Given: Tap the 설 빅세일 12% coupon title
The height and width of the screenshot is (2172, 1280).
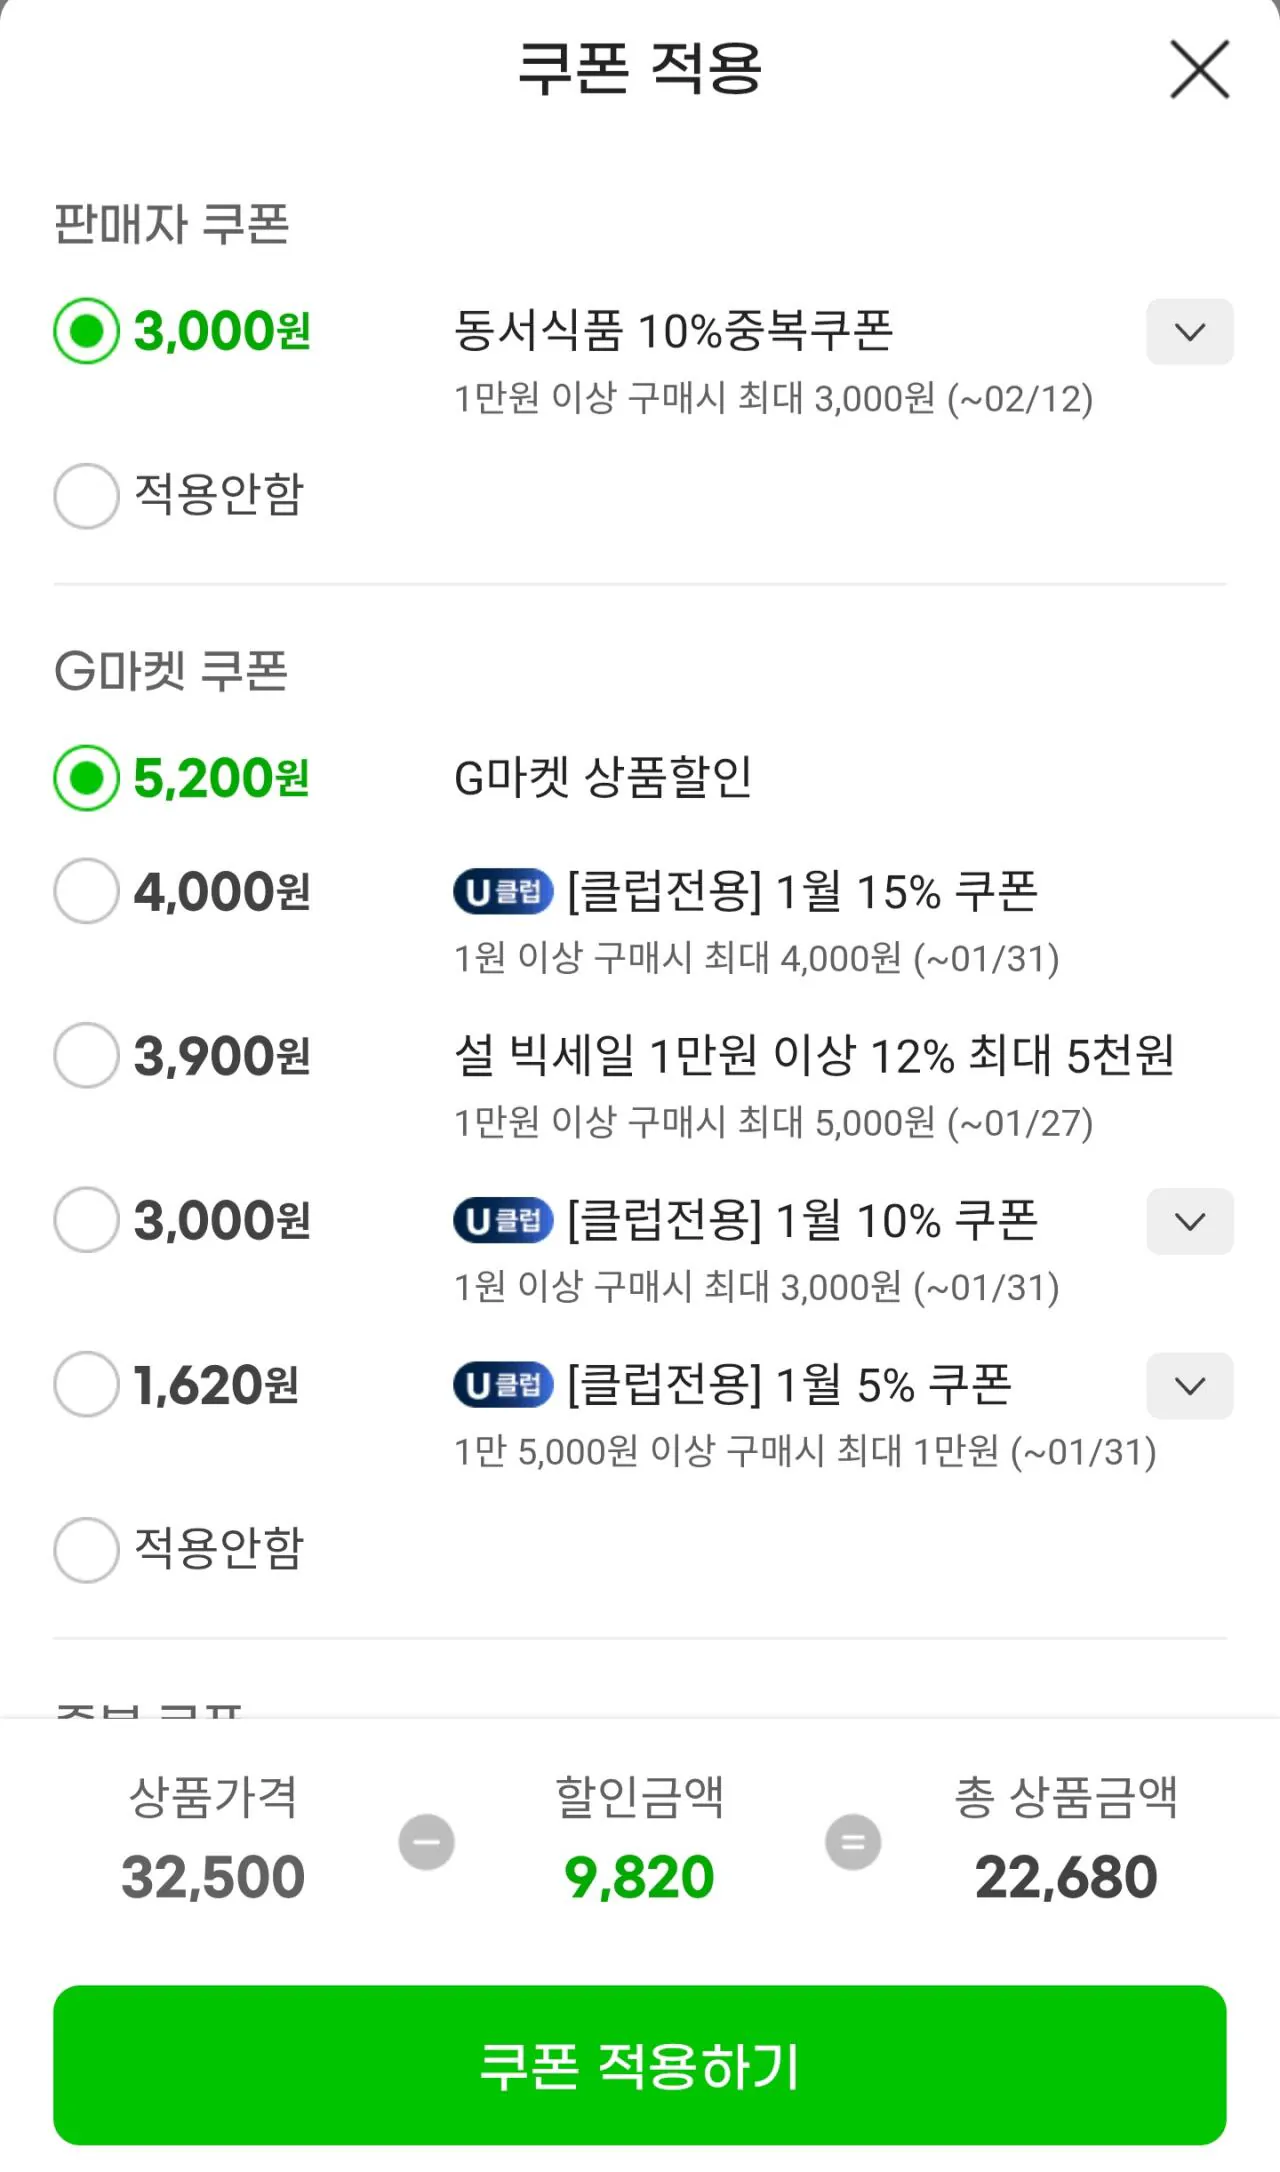Looking at the screenshot, I should pos(814,1055).
